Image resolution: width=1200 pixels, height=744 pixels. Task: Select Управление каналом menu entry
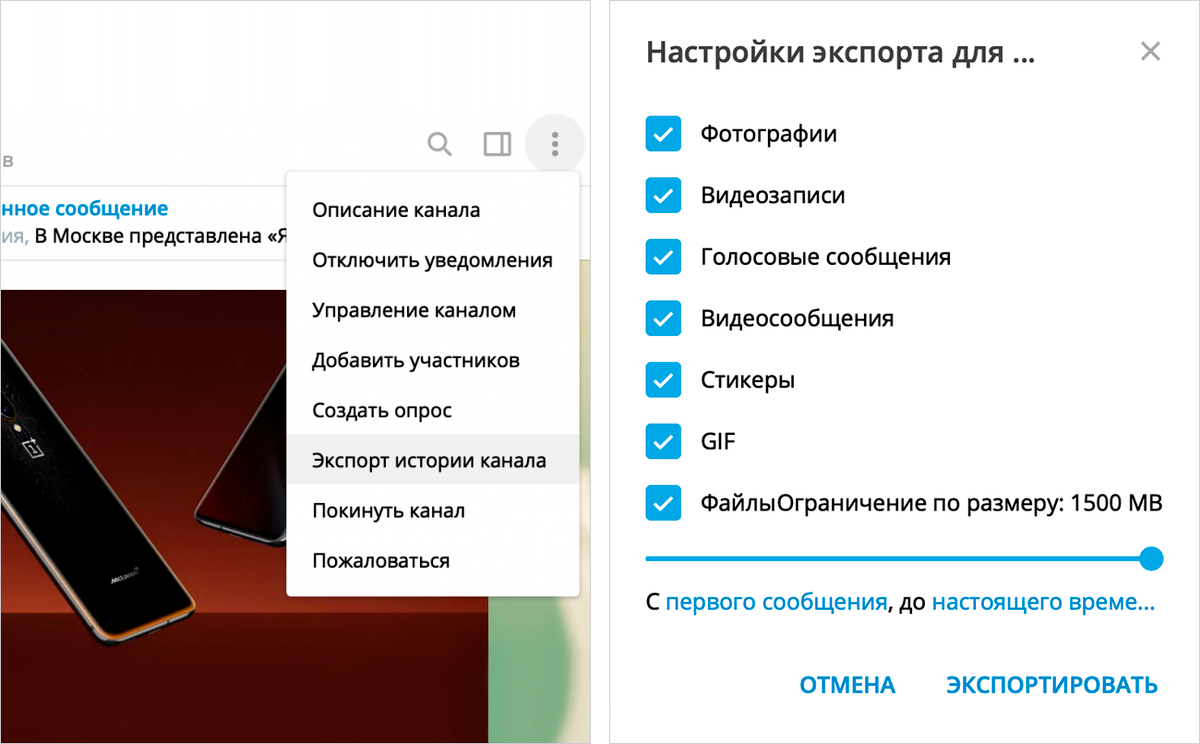click(414, 310)
